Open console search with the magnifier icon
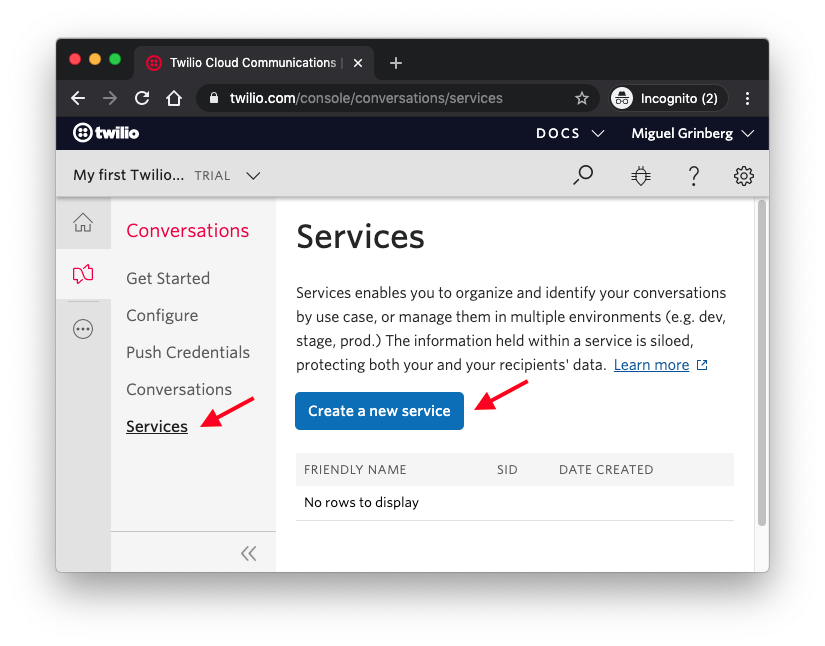The height and width of the screenshot is (646, 825). pos(582,175)
